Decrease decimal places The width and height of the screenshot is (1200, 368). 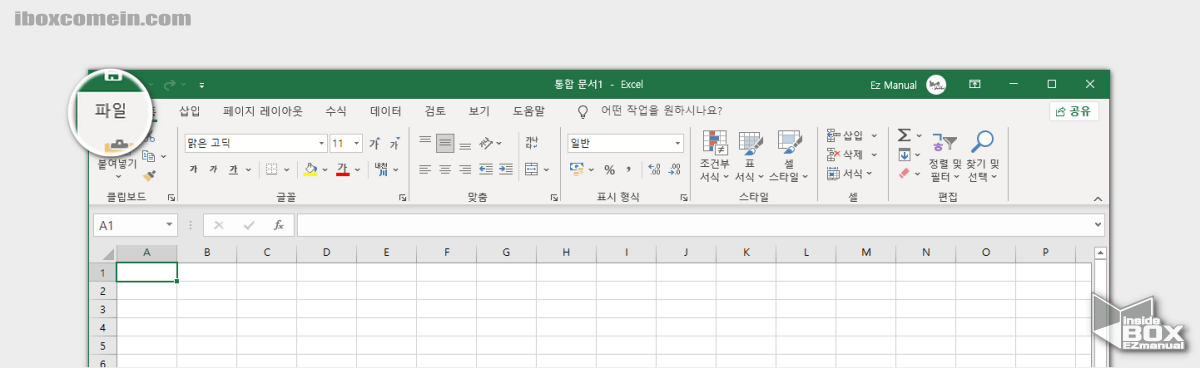tap(674, 170)
